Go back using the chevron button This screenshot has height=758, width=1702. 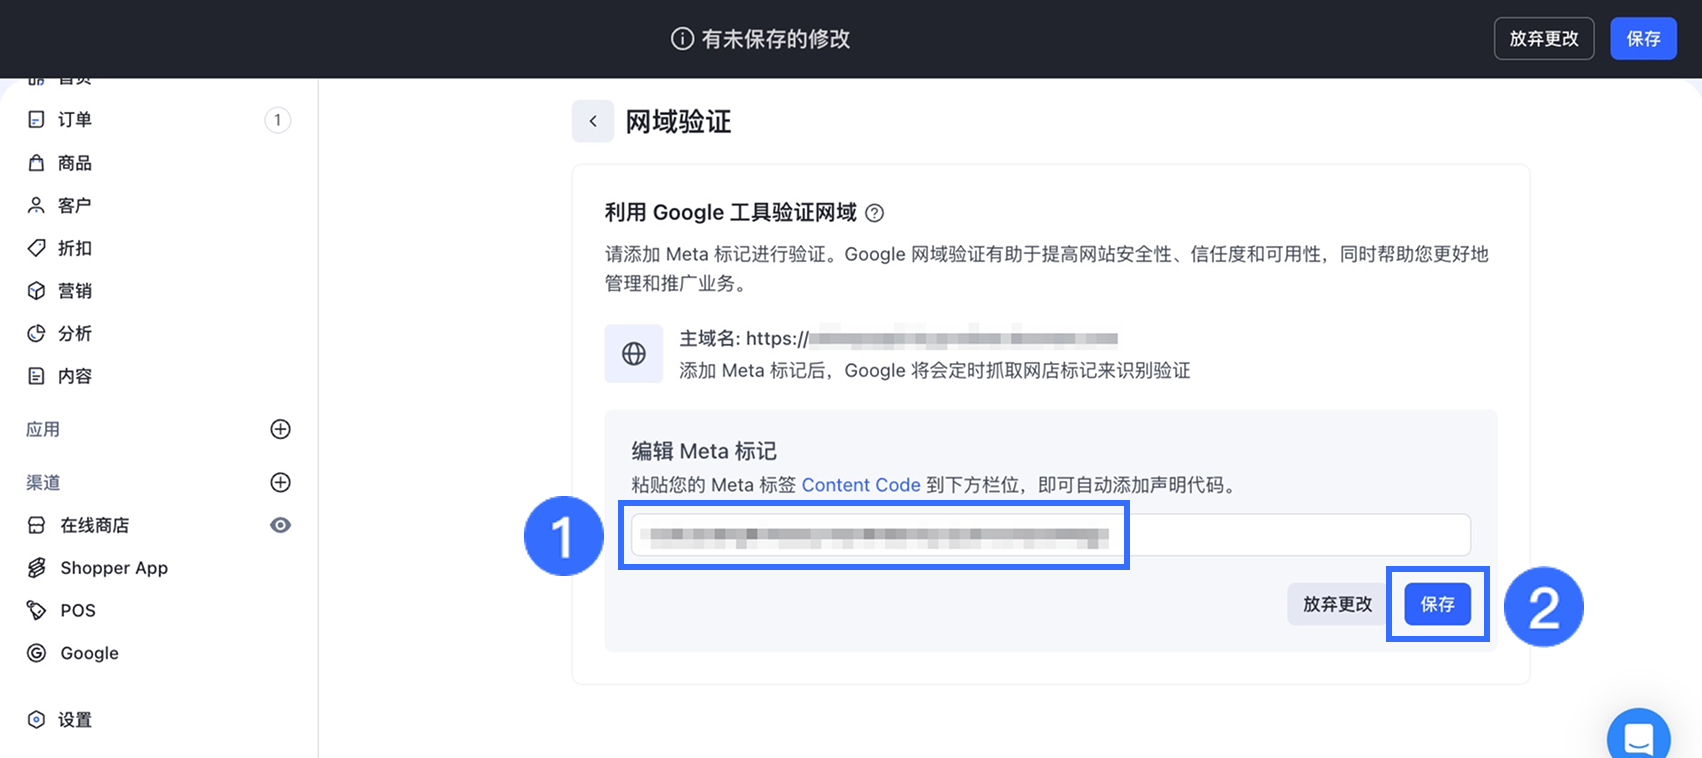coord(593,121)
